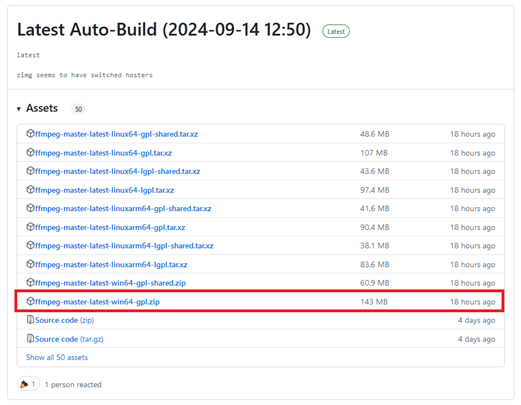Download Source code (tar.gz)
521x405 pixels.
pos(69,339)
